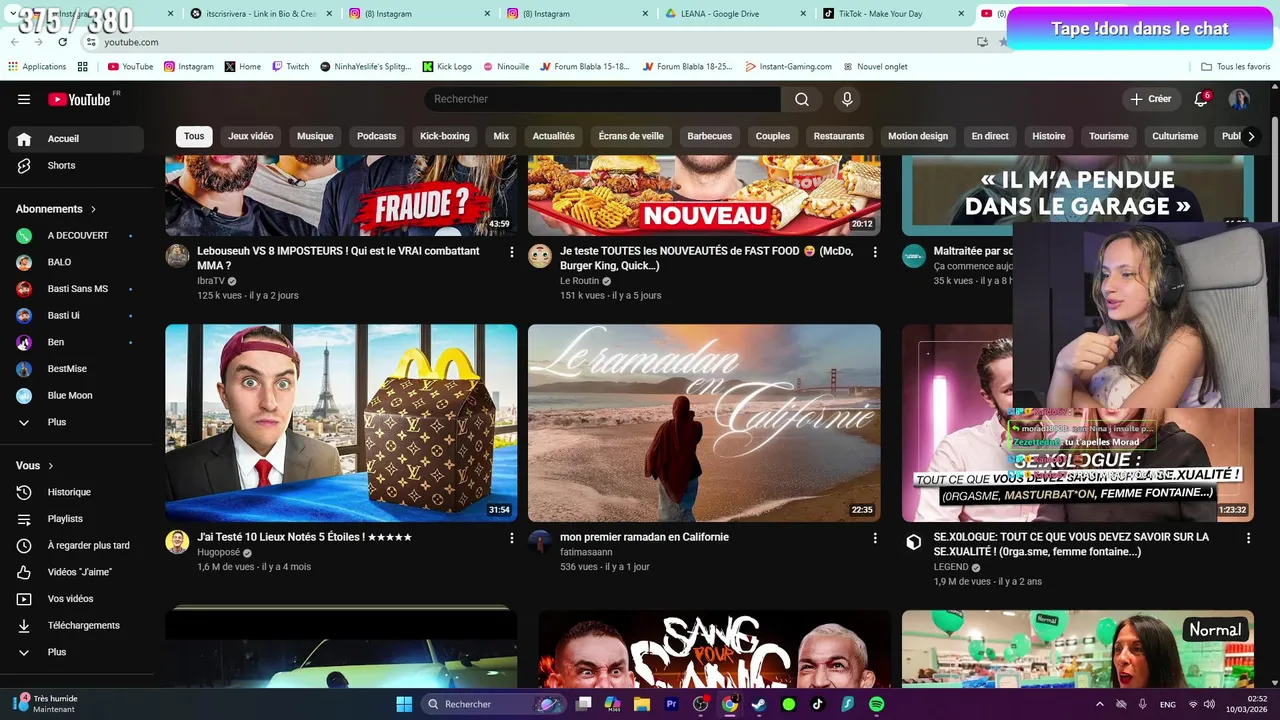Image resolution: width=1280 pixels, height=720 pixels.
Task: Open the LEGEND channel avatar
Action: click(x=914, y=542)
